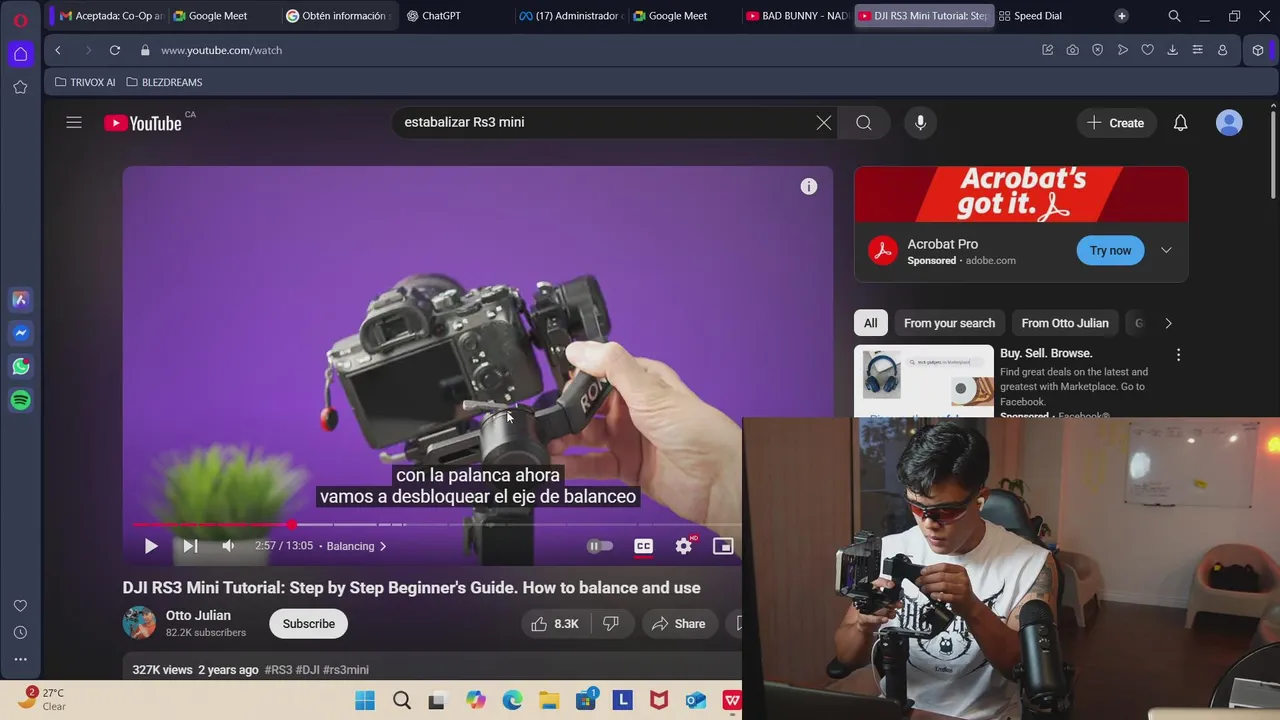Switch to the Aceptada Co-Op Gmail tab
Image resolution: width=1280 pixels, height=720 pixels.
112,16
